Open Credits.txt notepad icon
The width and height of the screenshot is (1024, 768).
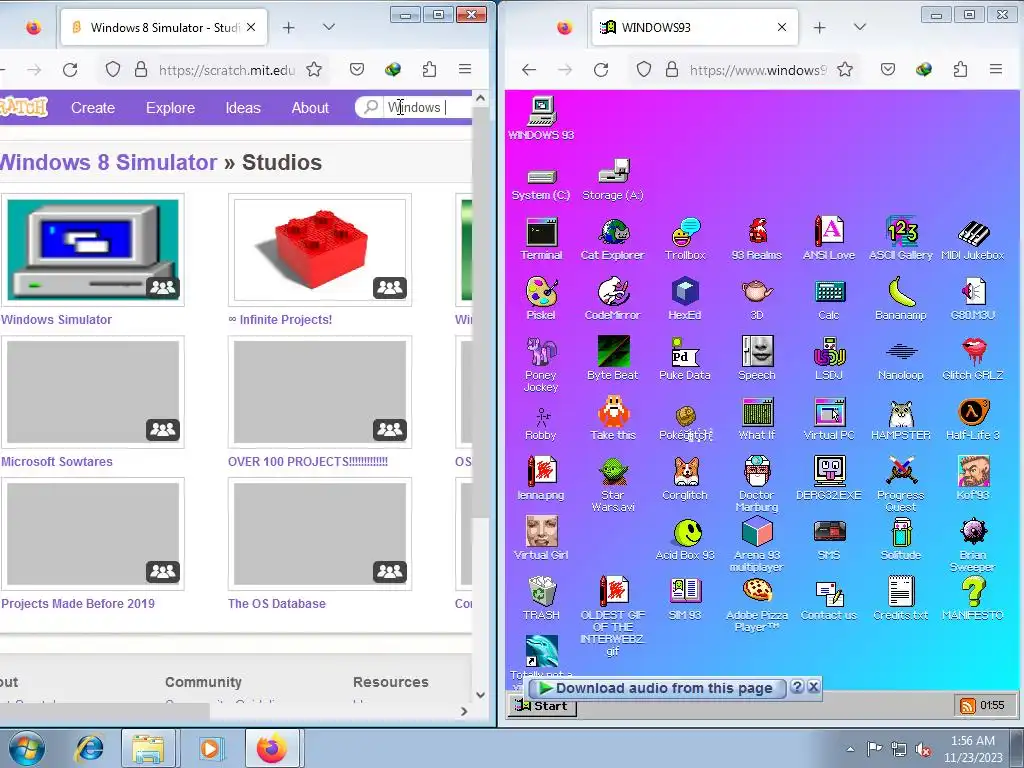901,598
